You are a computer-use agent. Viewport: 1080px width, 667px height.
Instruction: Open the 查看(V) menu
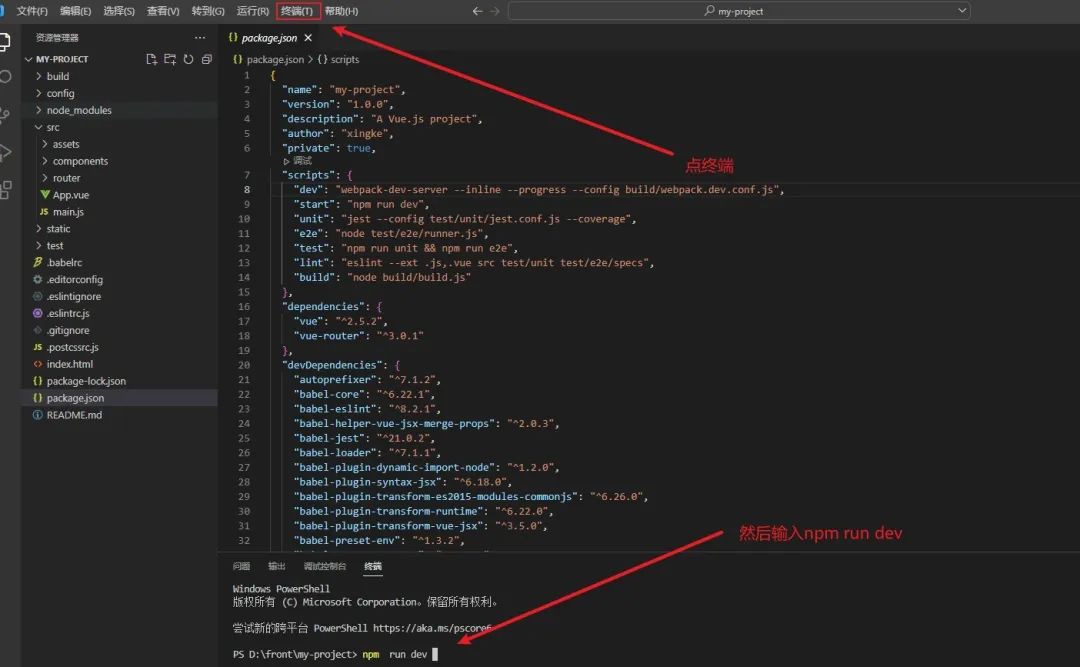(x=163, y=11)
